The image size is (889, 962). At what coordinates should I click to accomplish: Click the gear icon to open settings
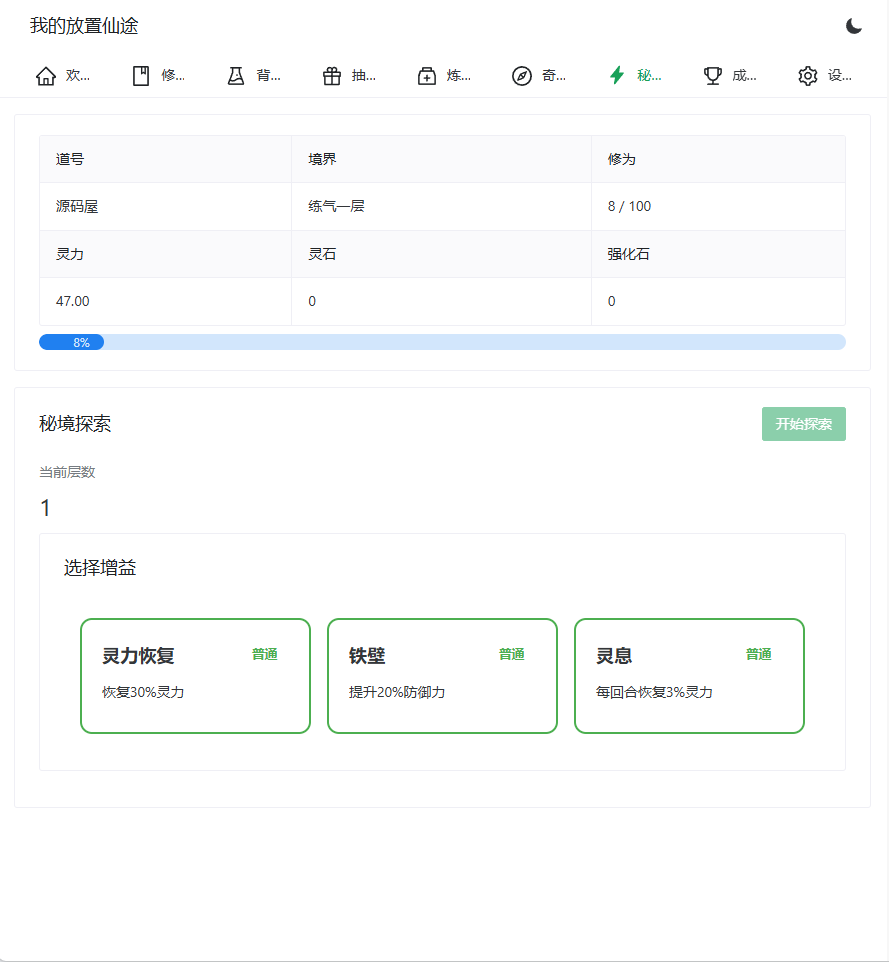pyautogui.click(x=806, y=75)
